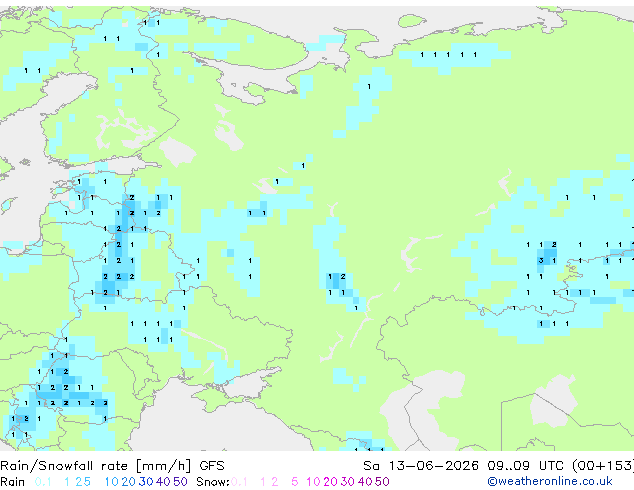Select the 50 value in Snow legend
Screen dimensions: 634x490
tap(383, 482)
